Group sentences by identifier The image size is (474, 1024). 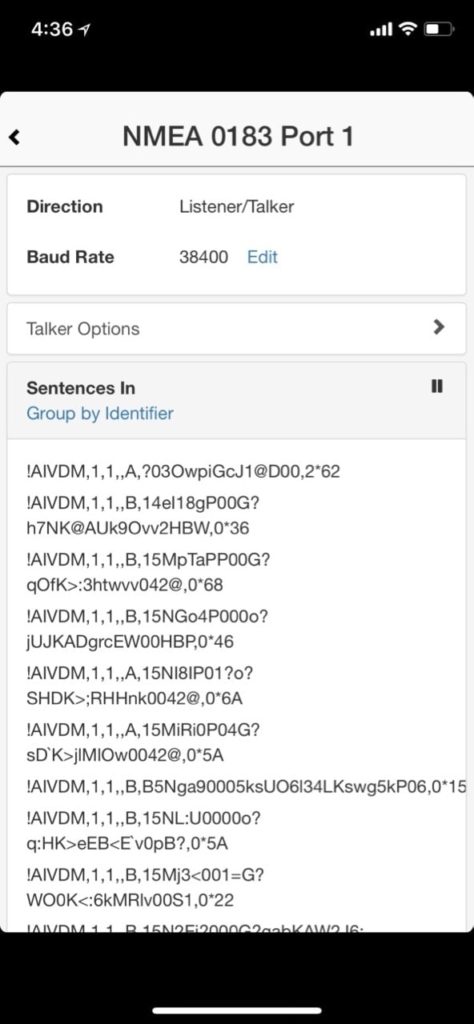click(x=100, y=413)
